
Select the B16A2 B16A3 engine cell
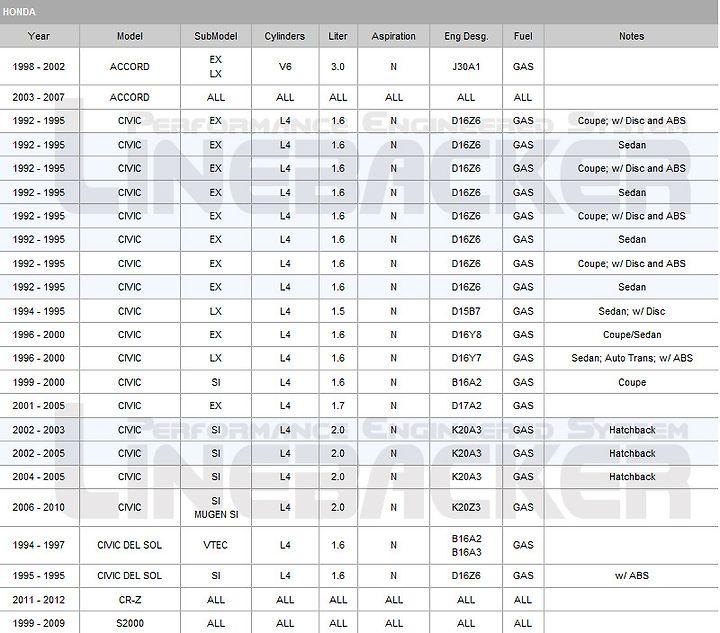pyautogui.click(x=466, y=545)
